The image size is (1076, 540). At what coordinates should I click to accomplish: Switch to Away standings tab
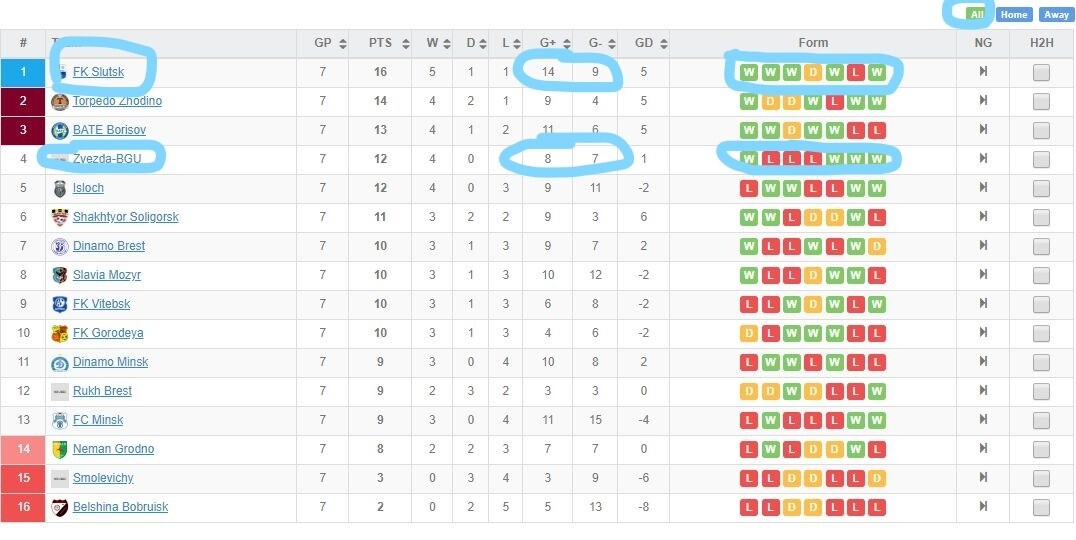point(1056,14)
